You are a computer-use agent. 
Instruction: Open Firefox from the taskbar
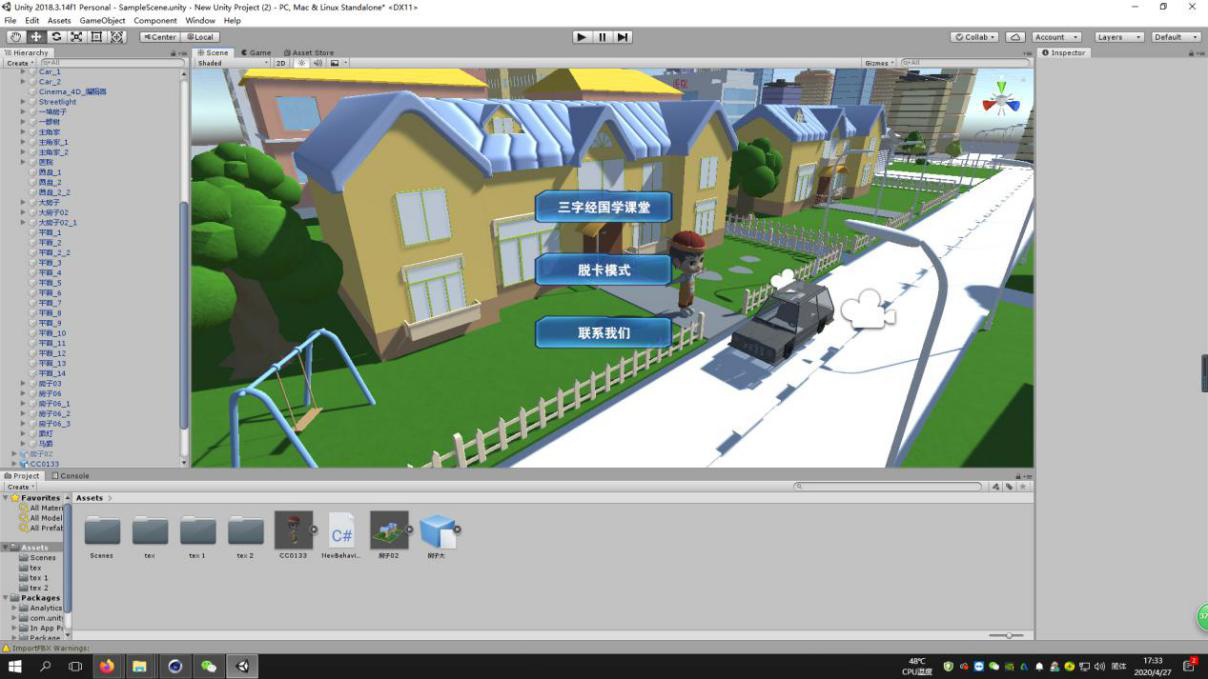[x=107, y=666]
